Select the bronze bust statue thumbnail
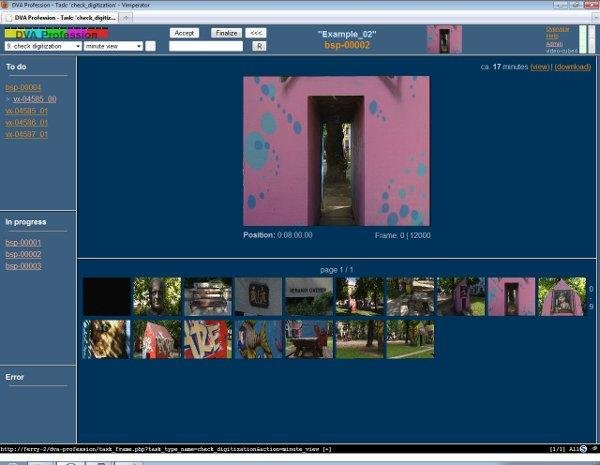Image resolution: width=600 pixels, height=465 pixels. 157,297
